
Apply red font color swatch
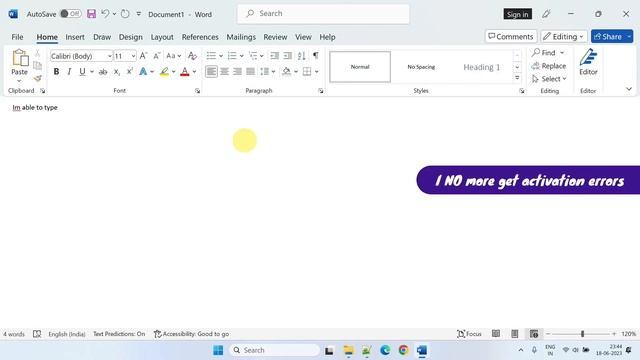tap(185, 72)
